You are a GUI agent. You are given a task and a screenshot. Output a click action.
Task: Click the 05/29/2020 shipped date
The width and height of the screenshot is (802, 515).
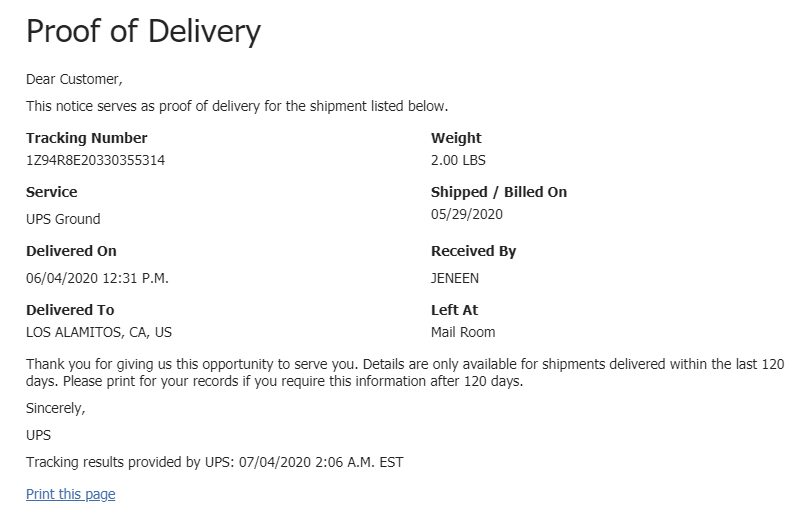(466, 214)
